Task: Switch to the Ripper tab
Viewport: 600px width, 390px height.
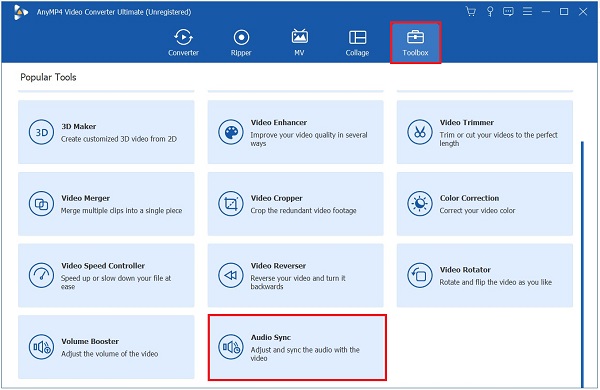Action: [241, 42]
